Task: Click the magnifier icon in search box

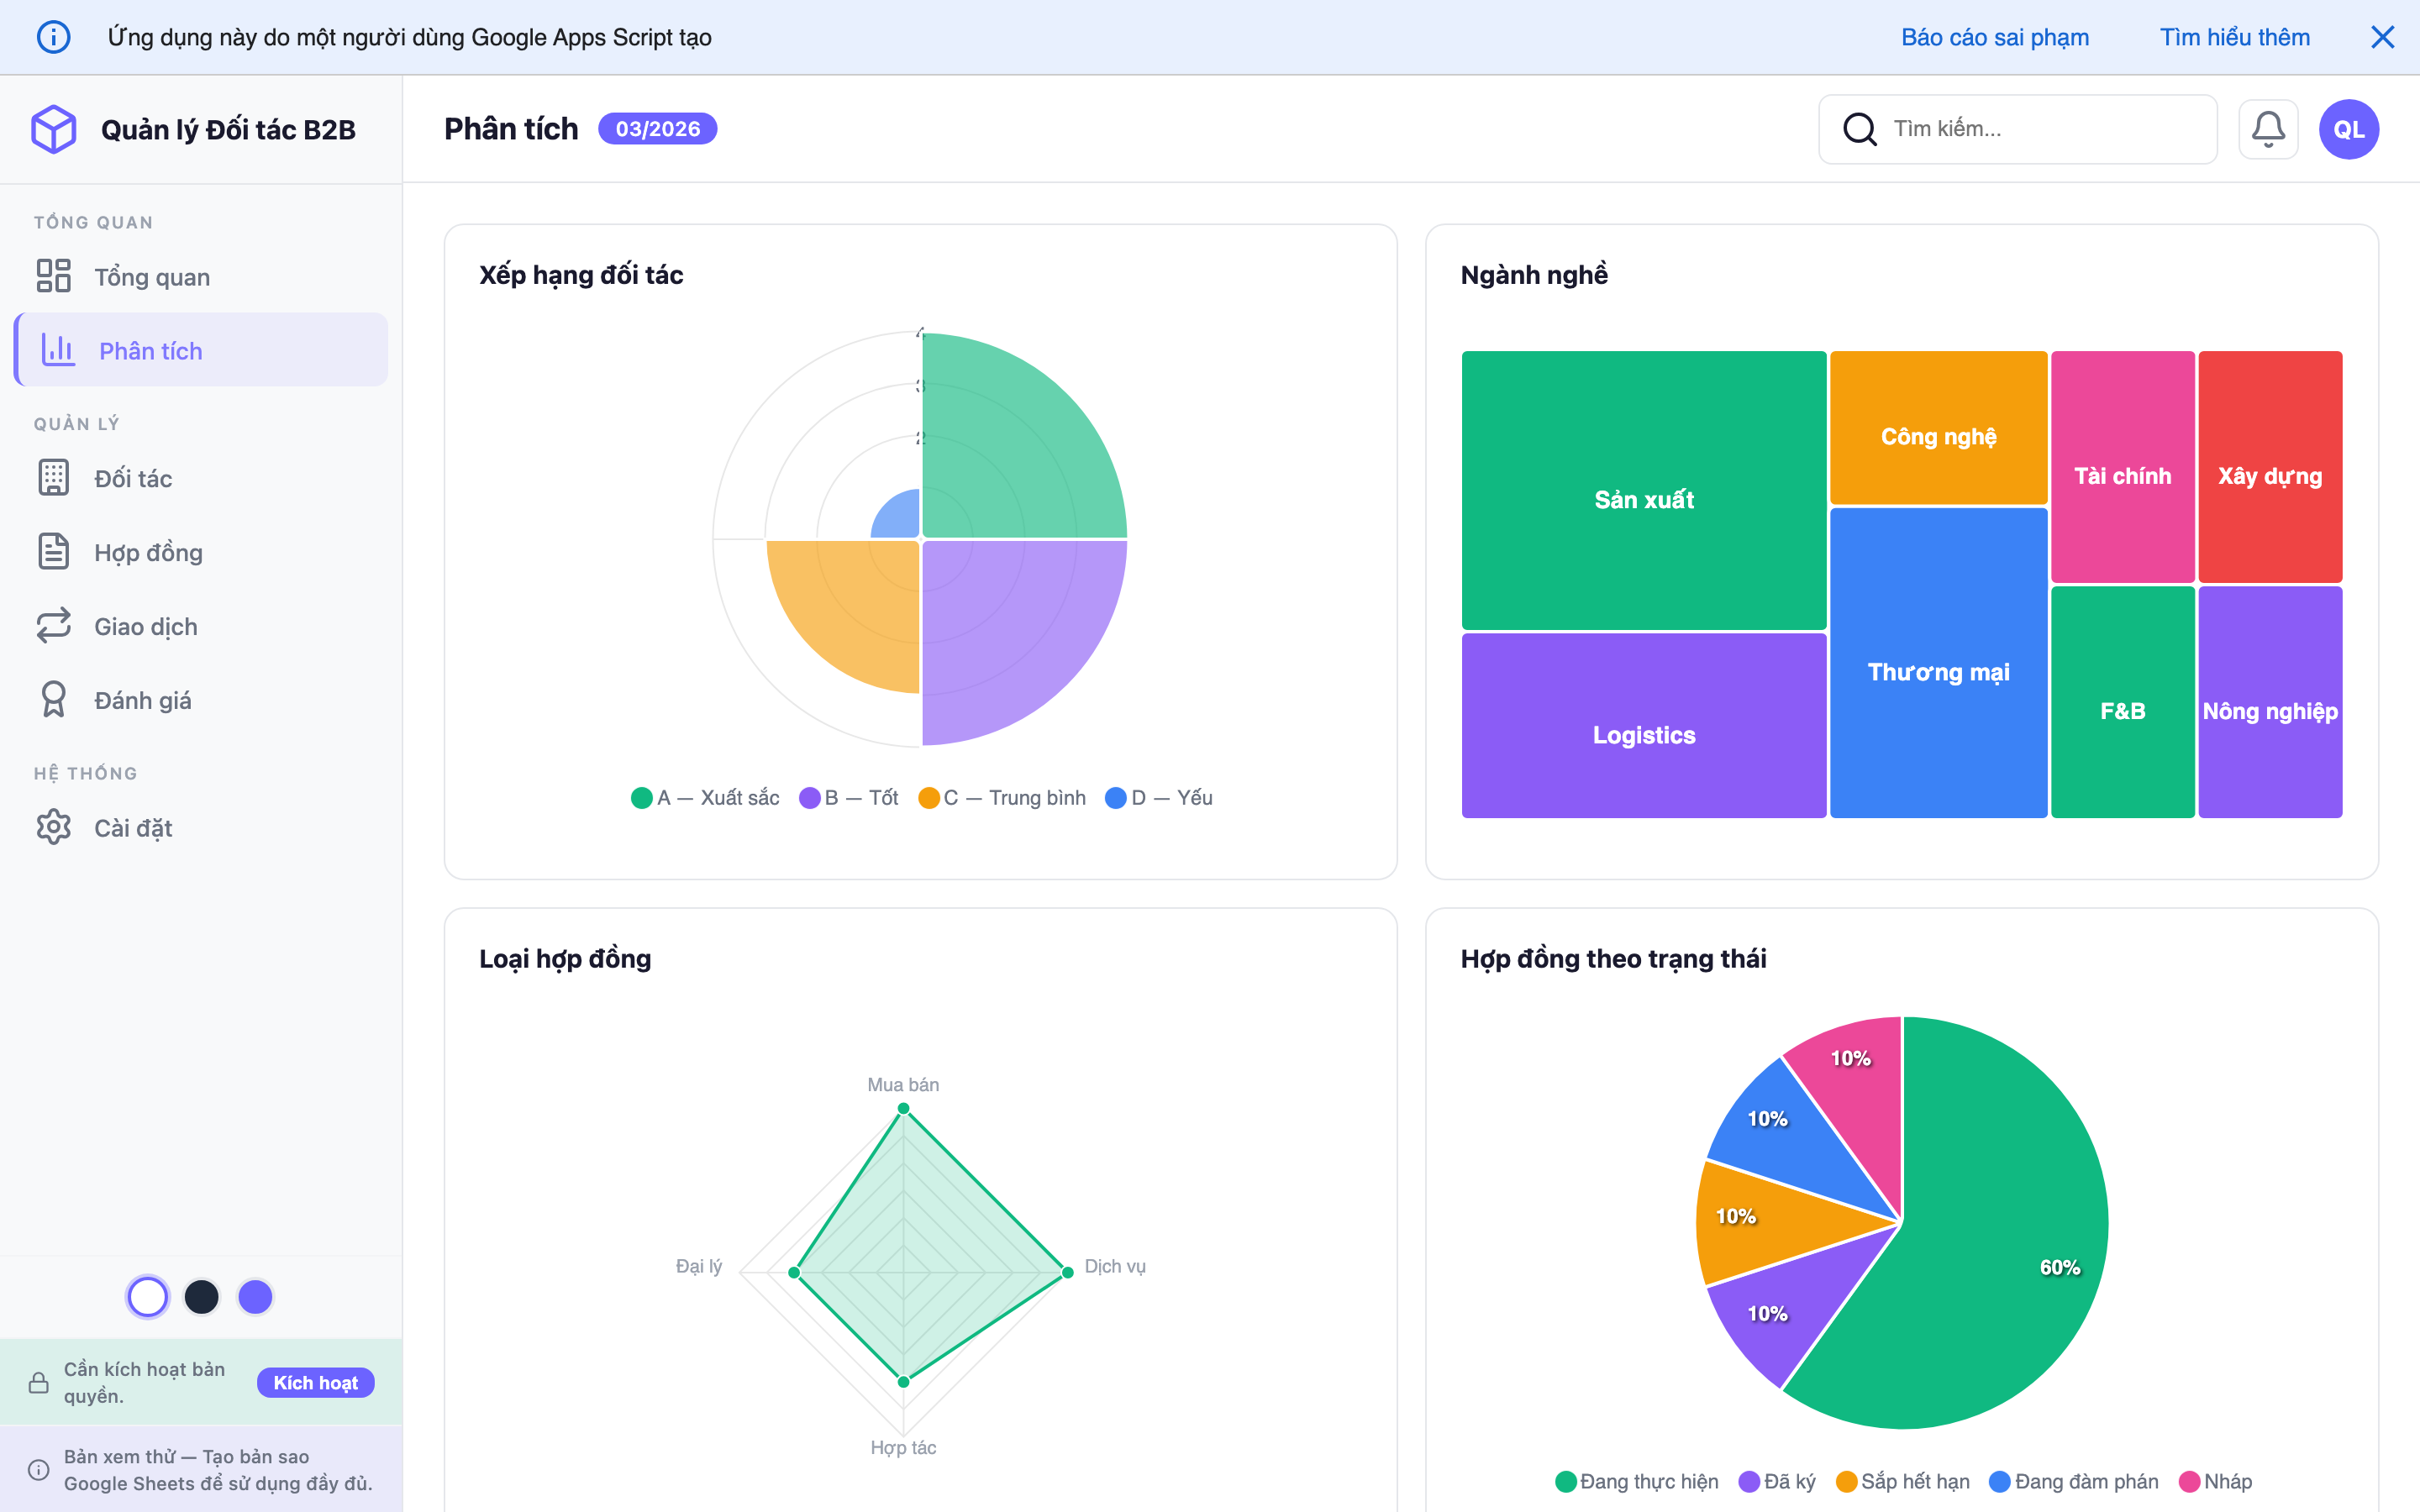Action: point(1859,129)
